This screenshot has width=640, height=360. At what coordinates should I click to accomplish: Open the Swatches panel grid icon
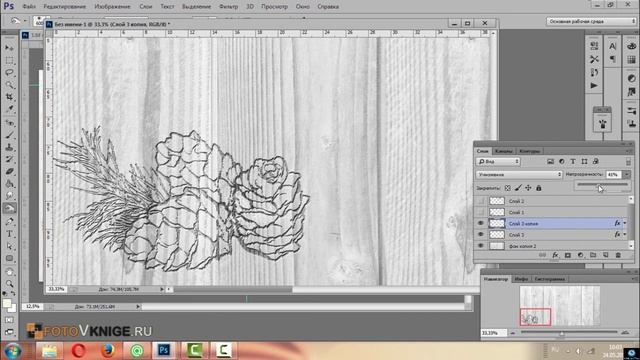(631, 60)
